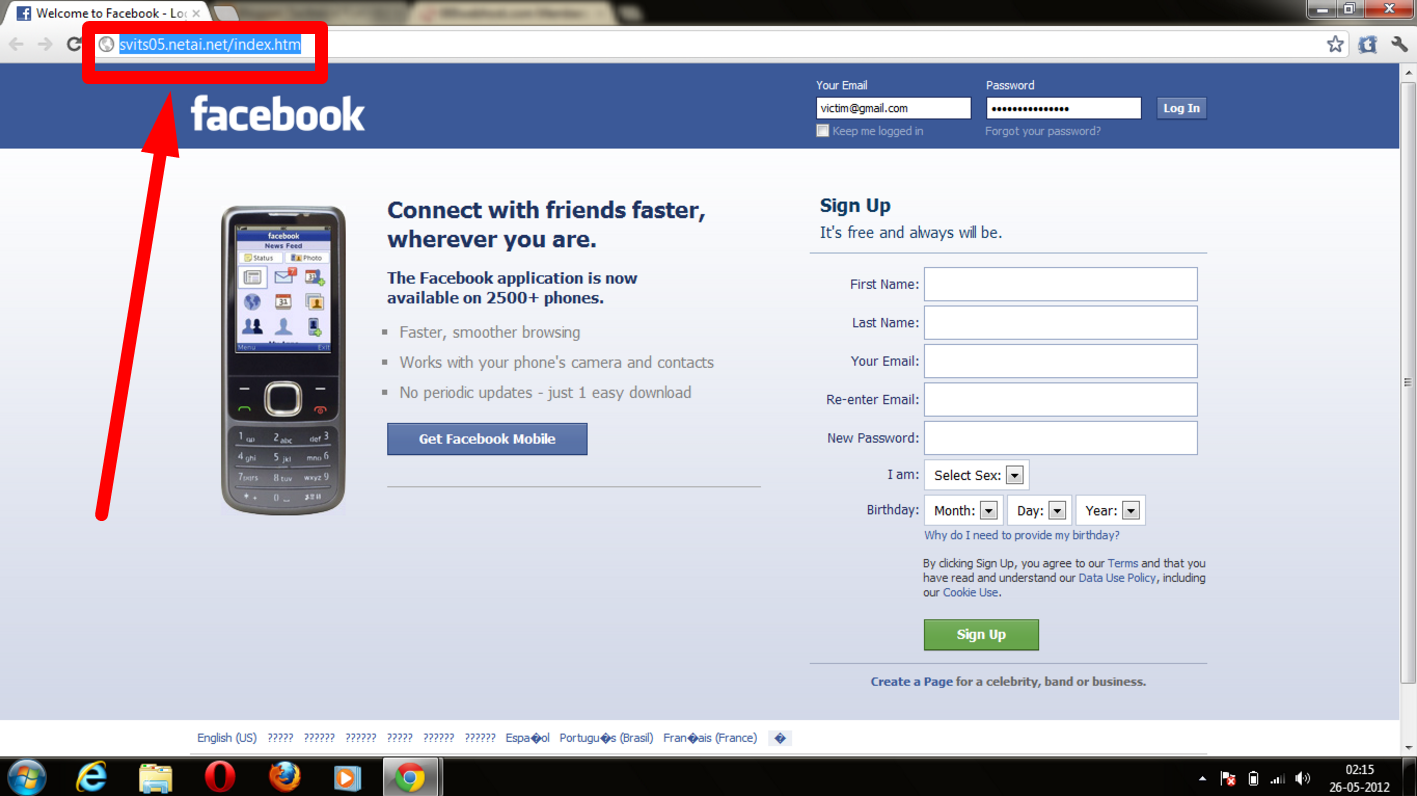Click the Chrome forward arrow
1417x796 pixels.
click(x=45, y=44)
